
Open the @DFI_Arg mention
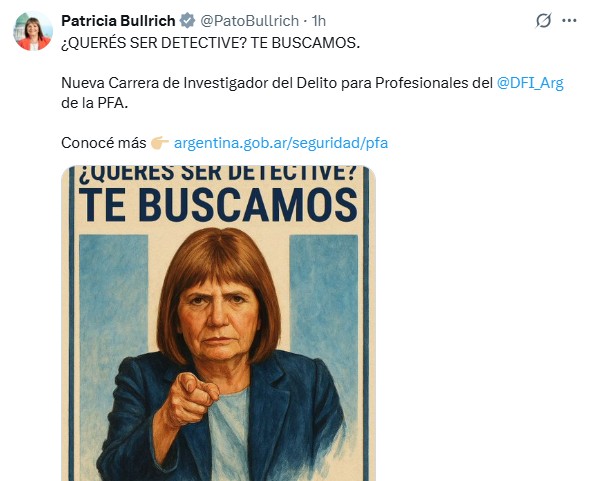click(x=530, y=83)
